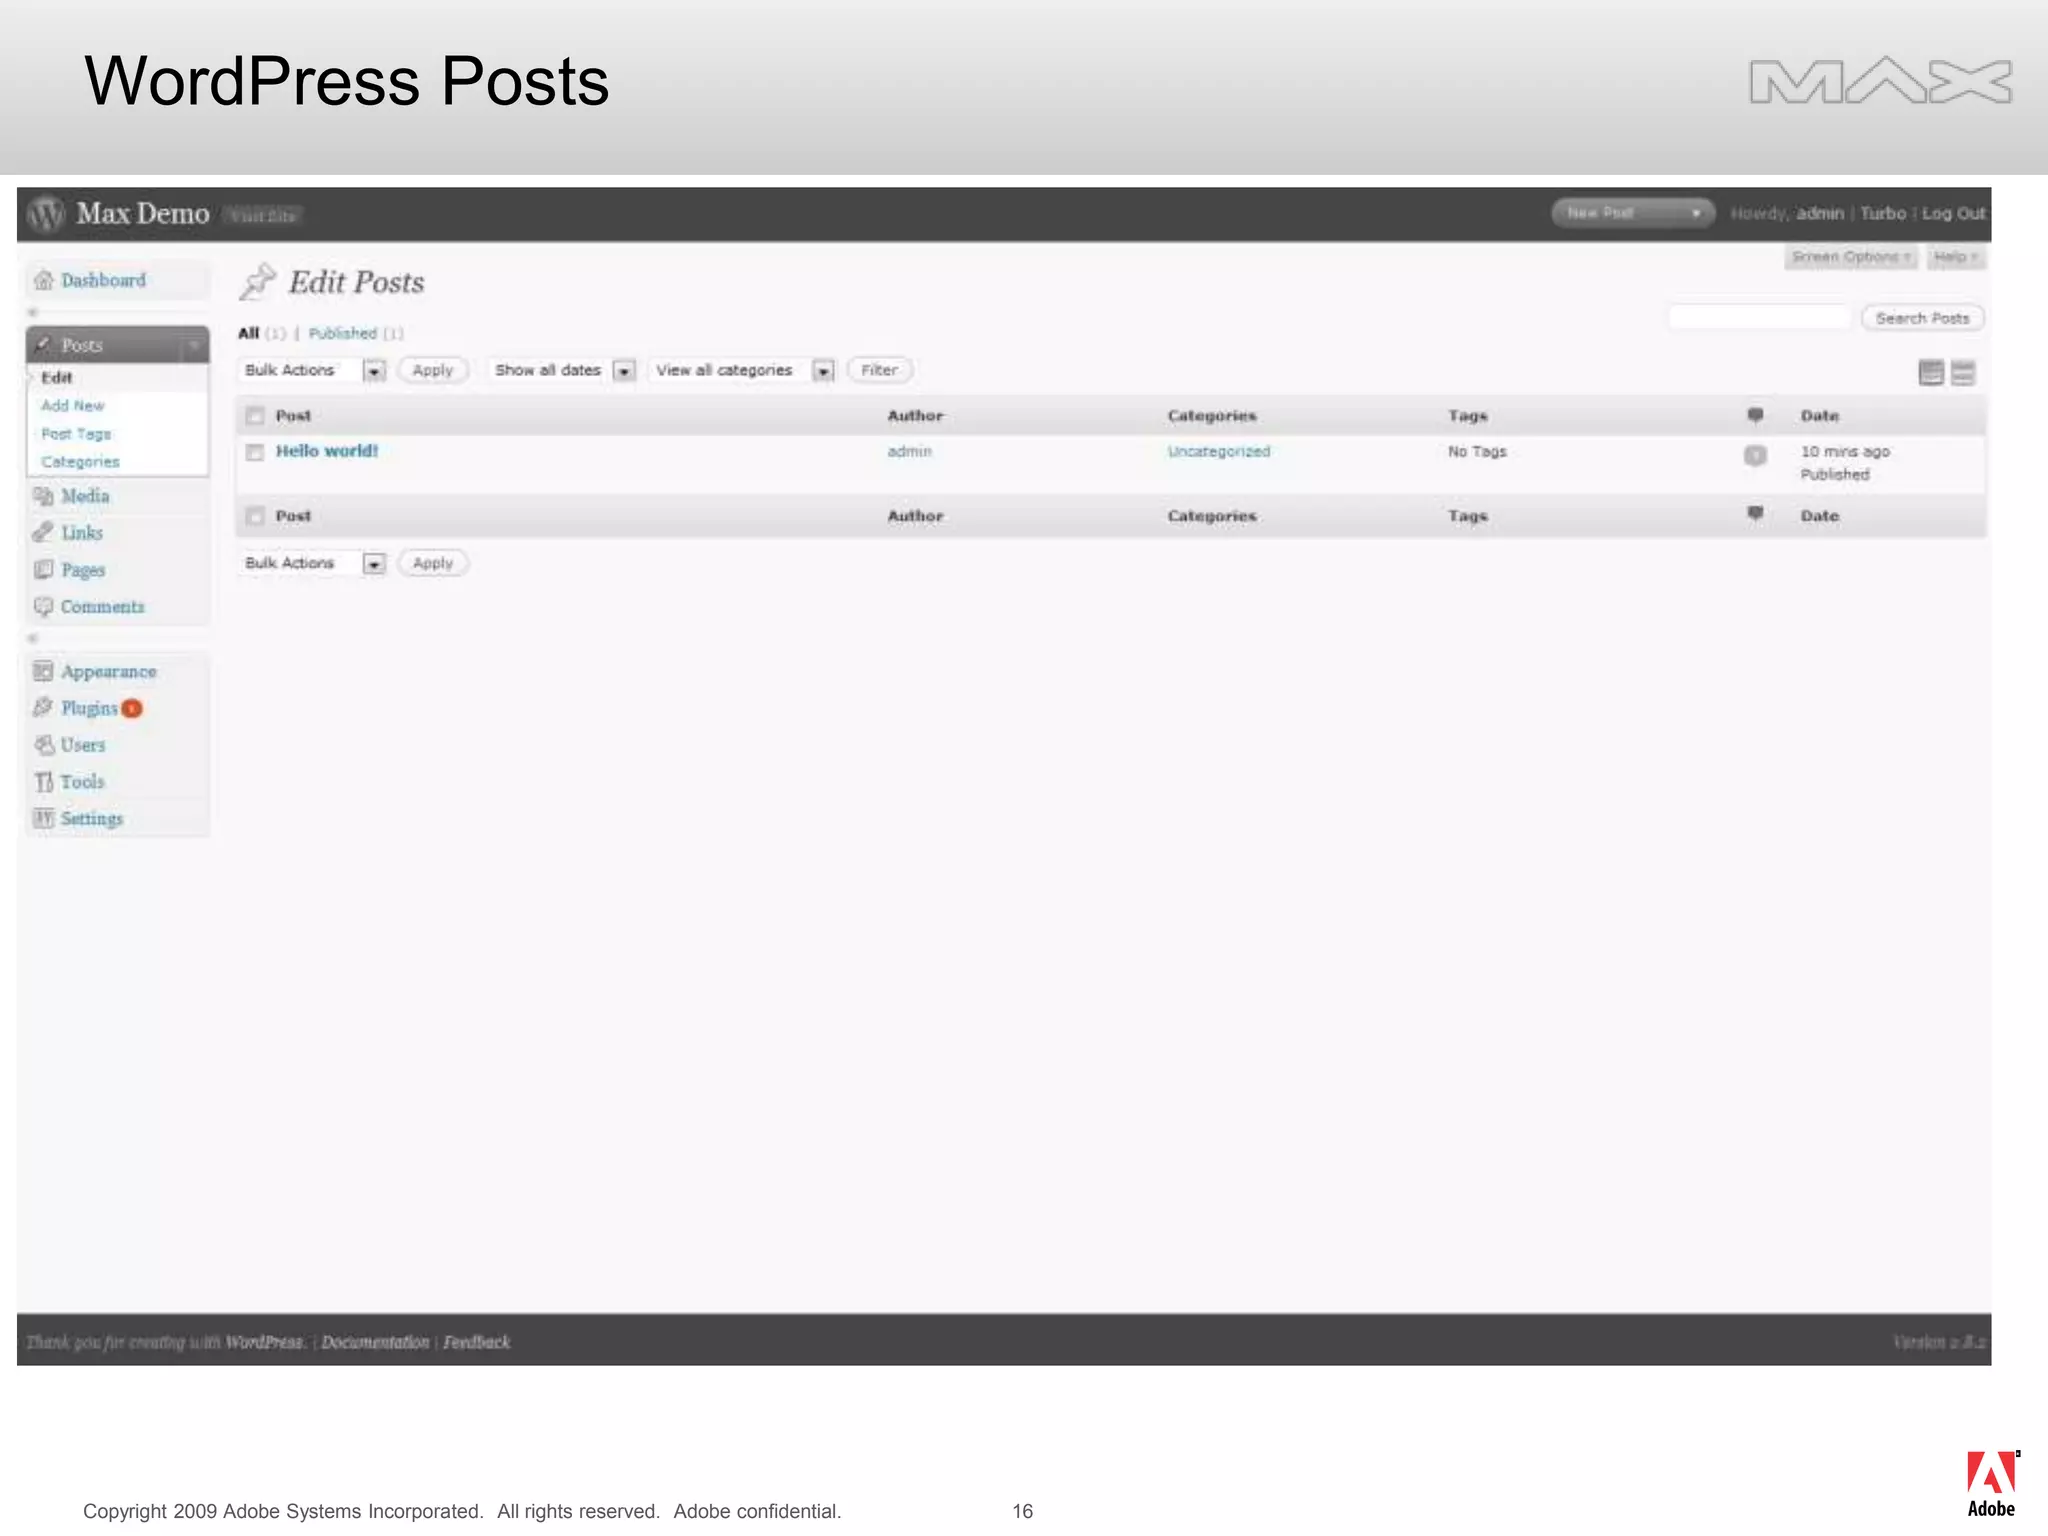Click the Links chain icon
The width and height of the screenshot is (2048, 1536).
pyautogui.click(x=43, y=532)
